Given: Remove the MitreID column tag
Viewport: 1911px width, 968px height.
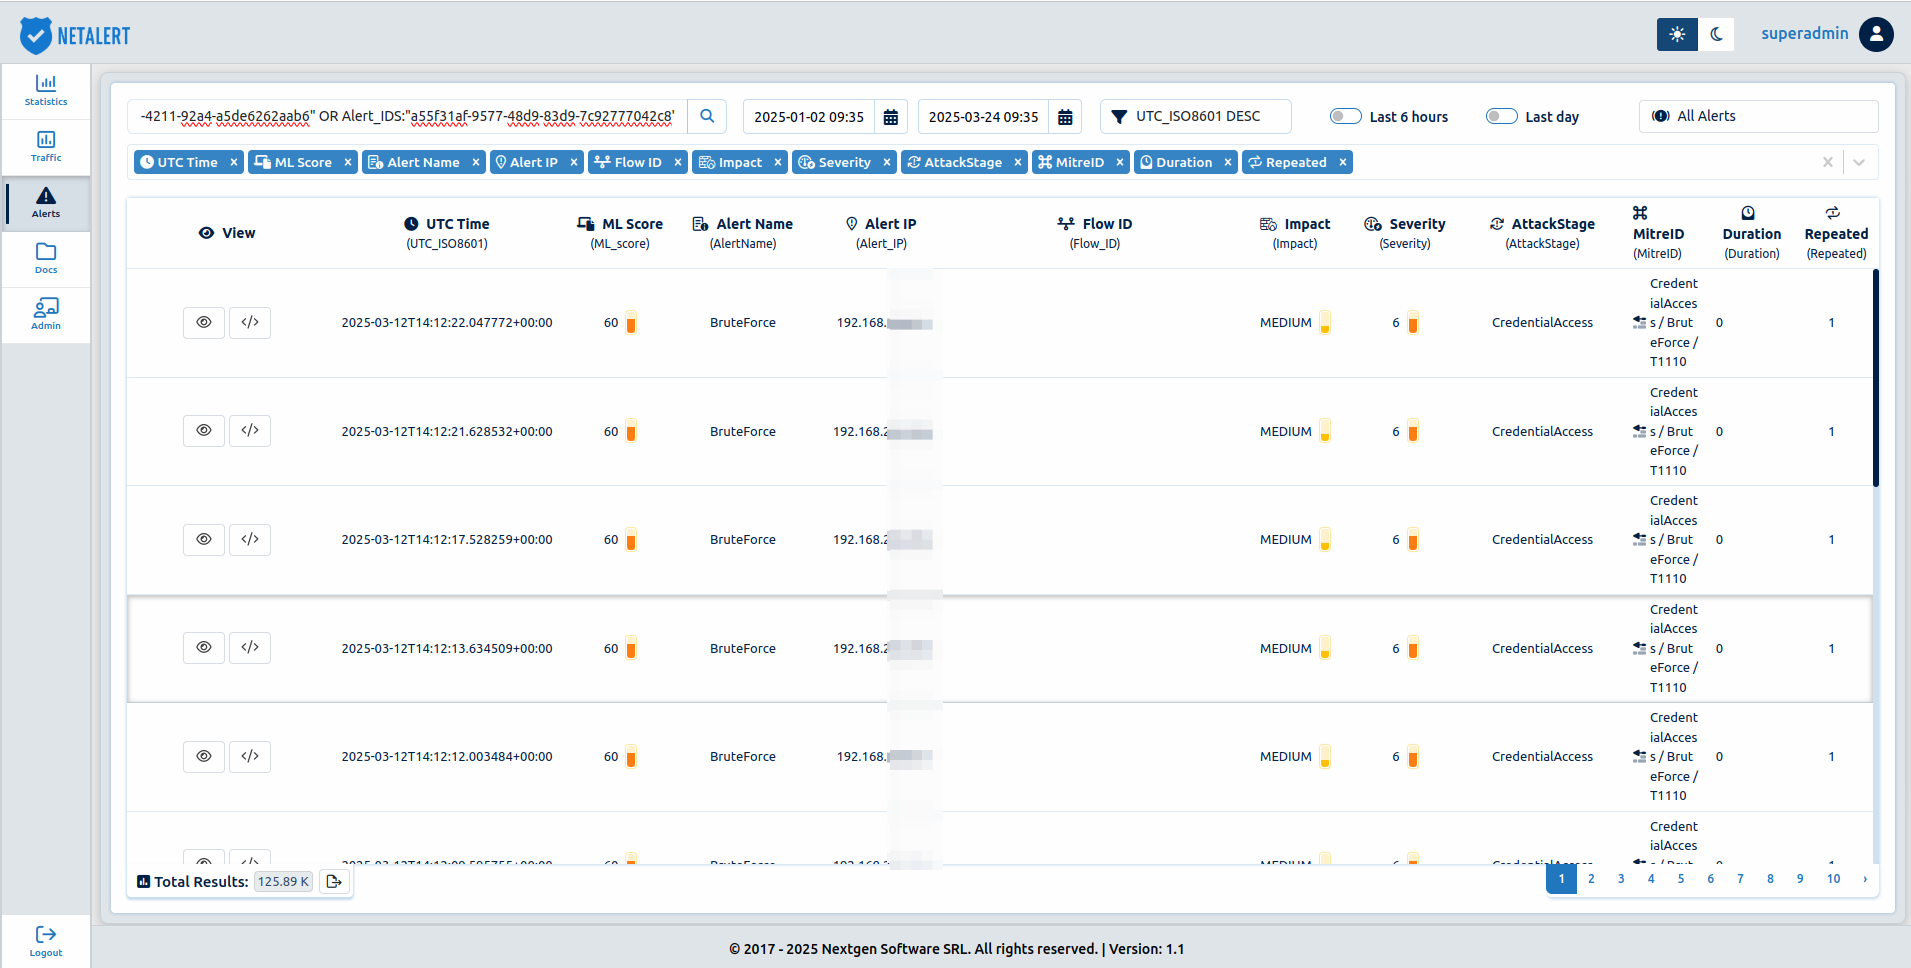Looking at the screenshot, I should tap(1120, 162).
